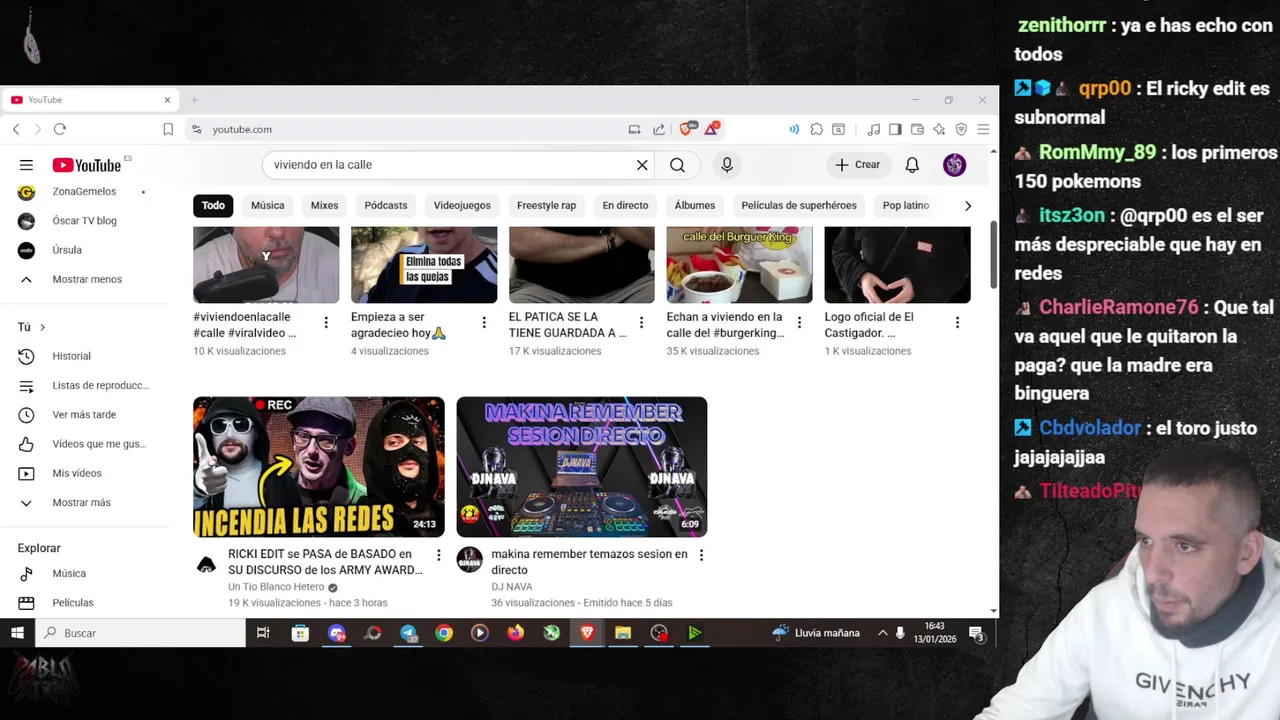The width and height of the screenshot is (1280, 720).
Task: Open options for Echan a viviendo short
Action: [799, 322]
